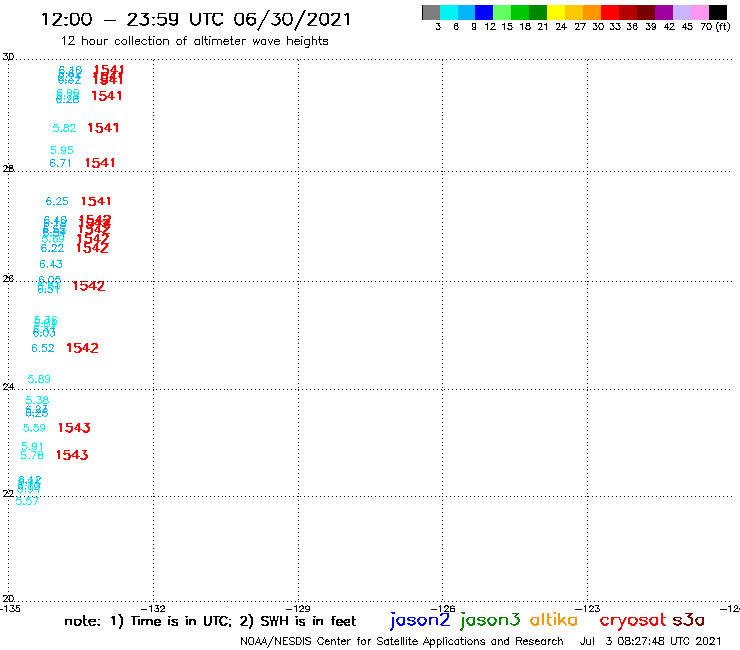Select the yellow swatch in the color bar
This screenshot has height=650, width=740.
click(556, 12)
